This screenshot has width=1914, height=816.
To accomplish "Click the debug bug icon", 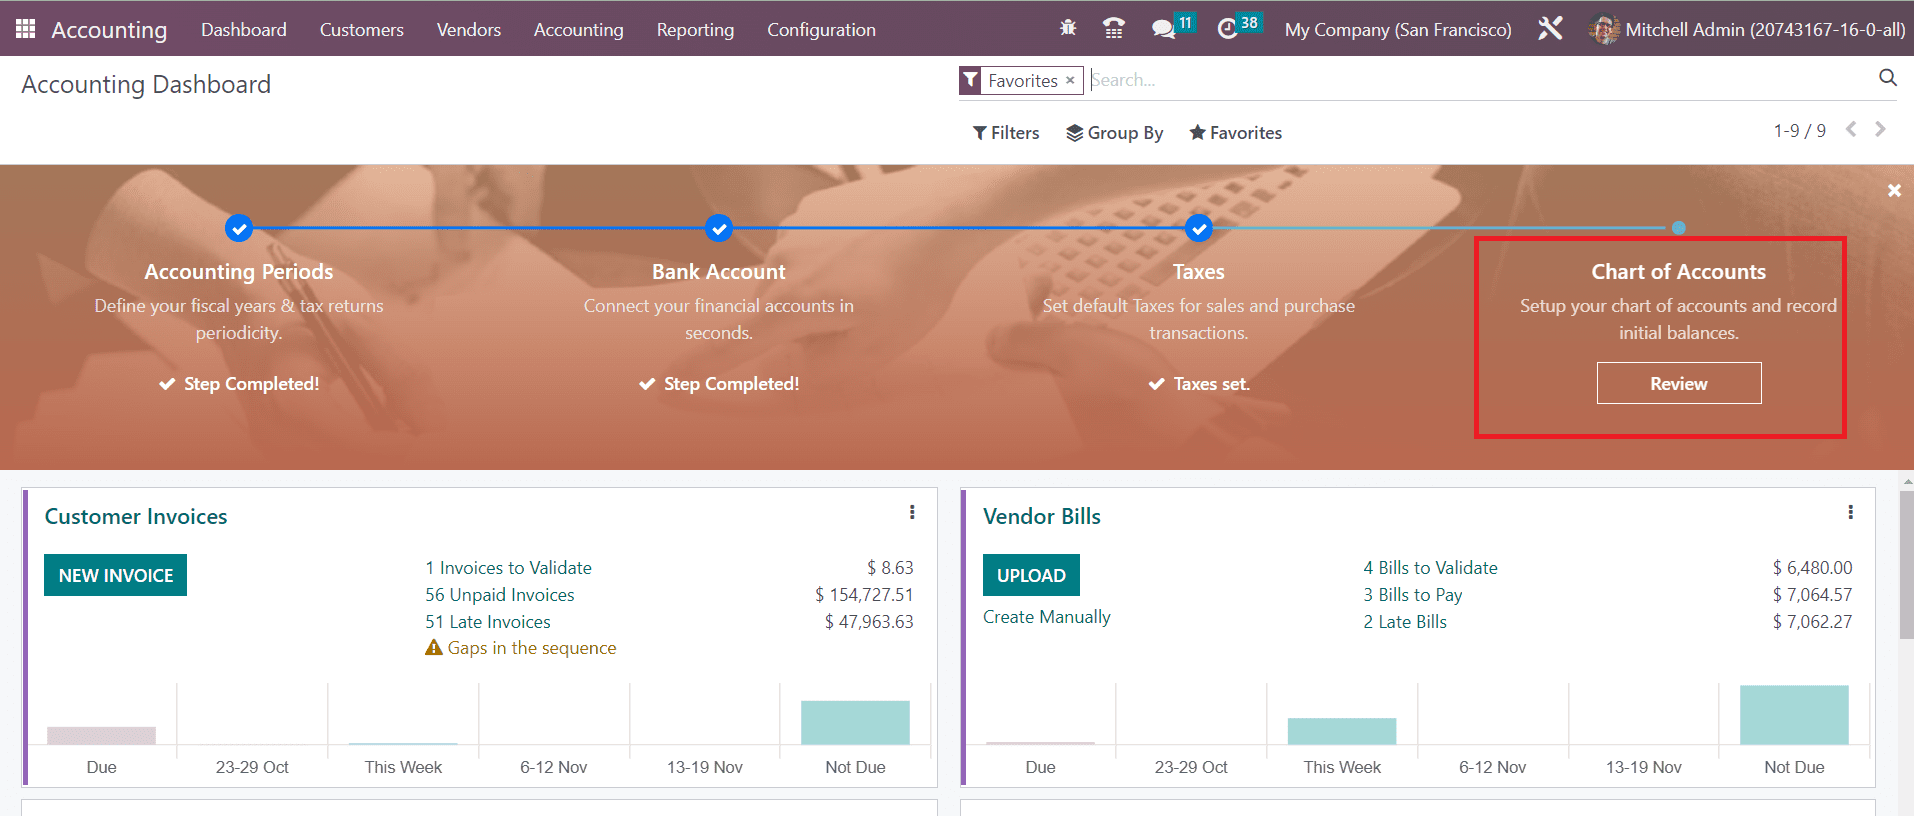I will [1068, 28].
